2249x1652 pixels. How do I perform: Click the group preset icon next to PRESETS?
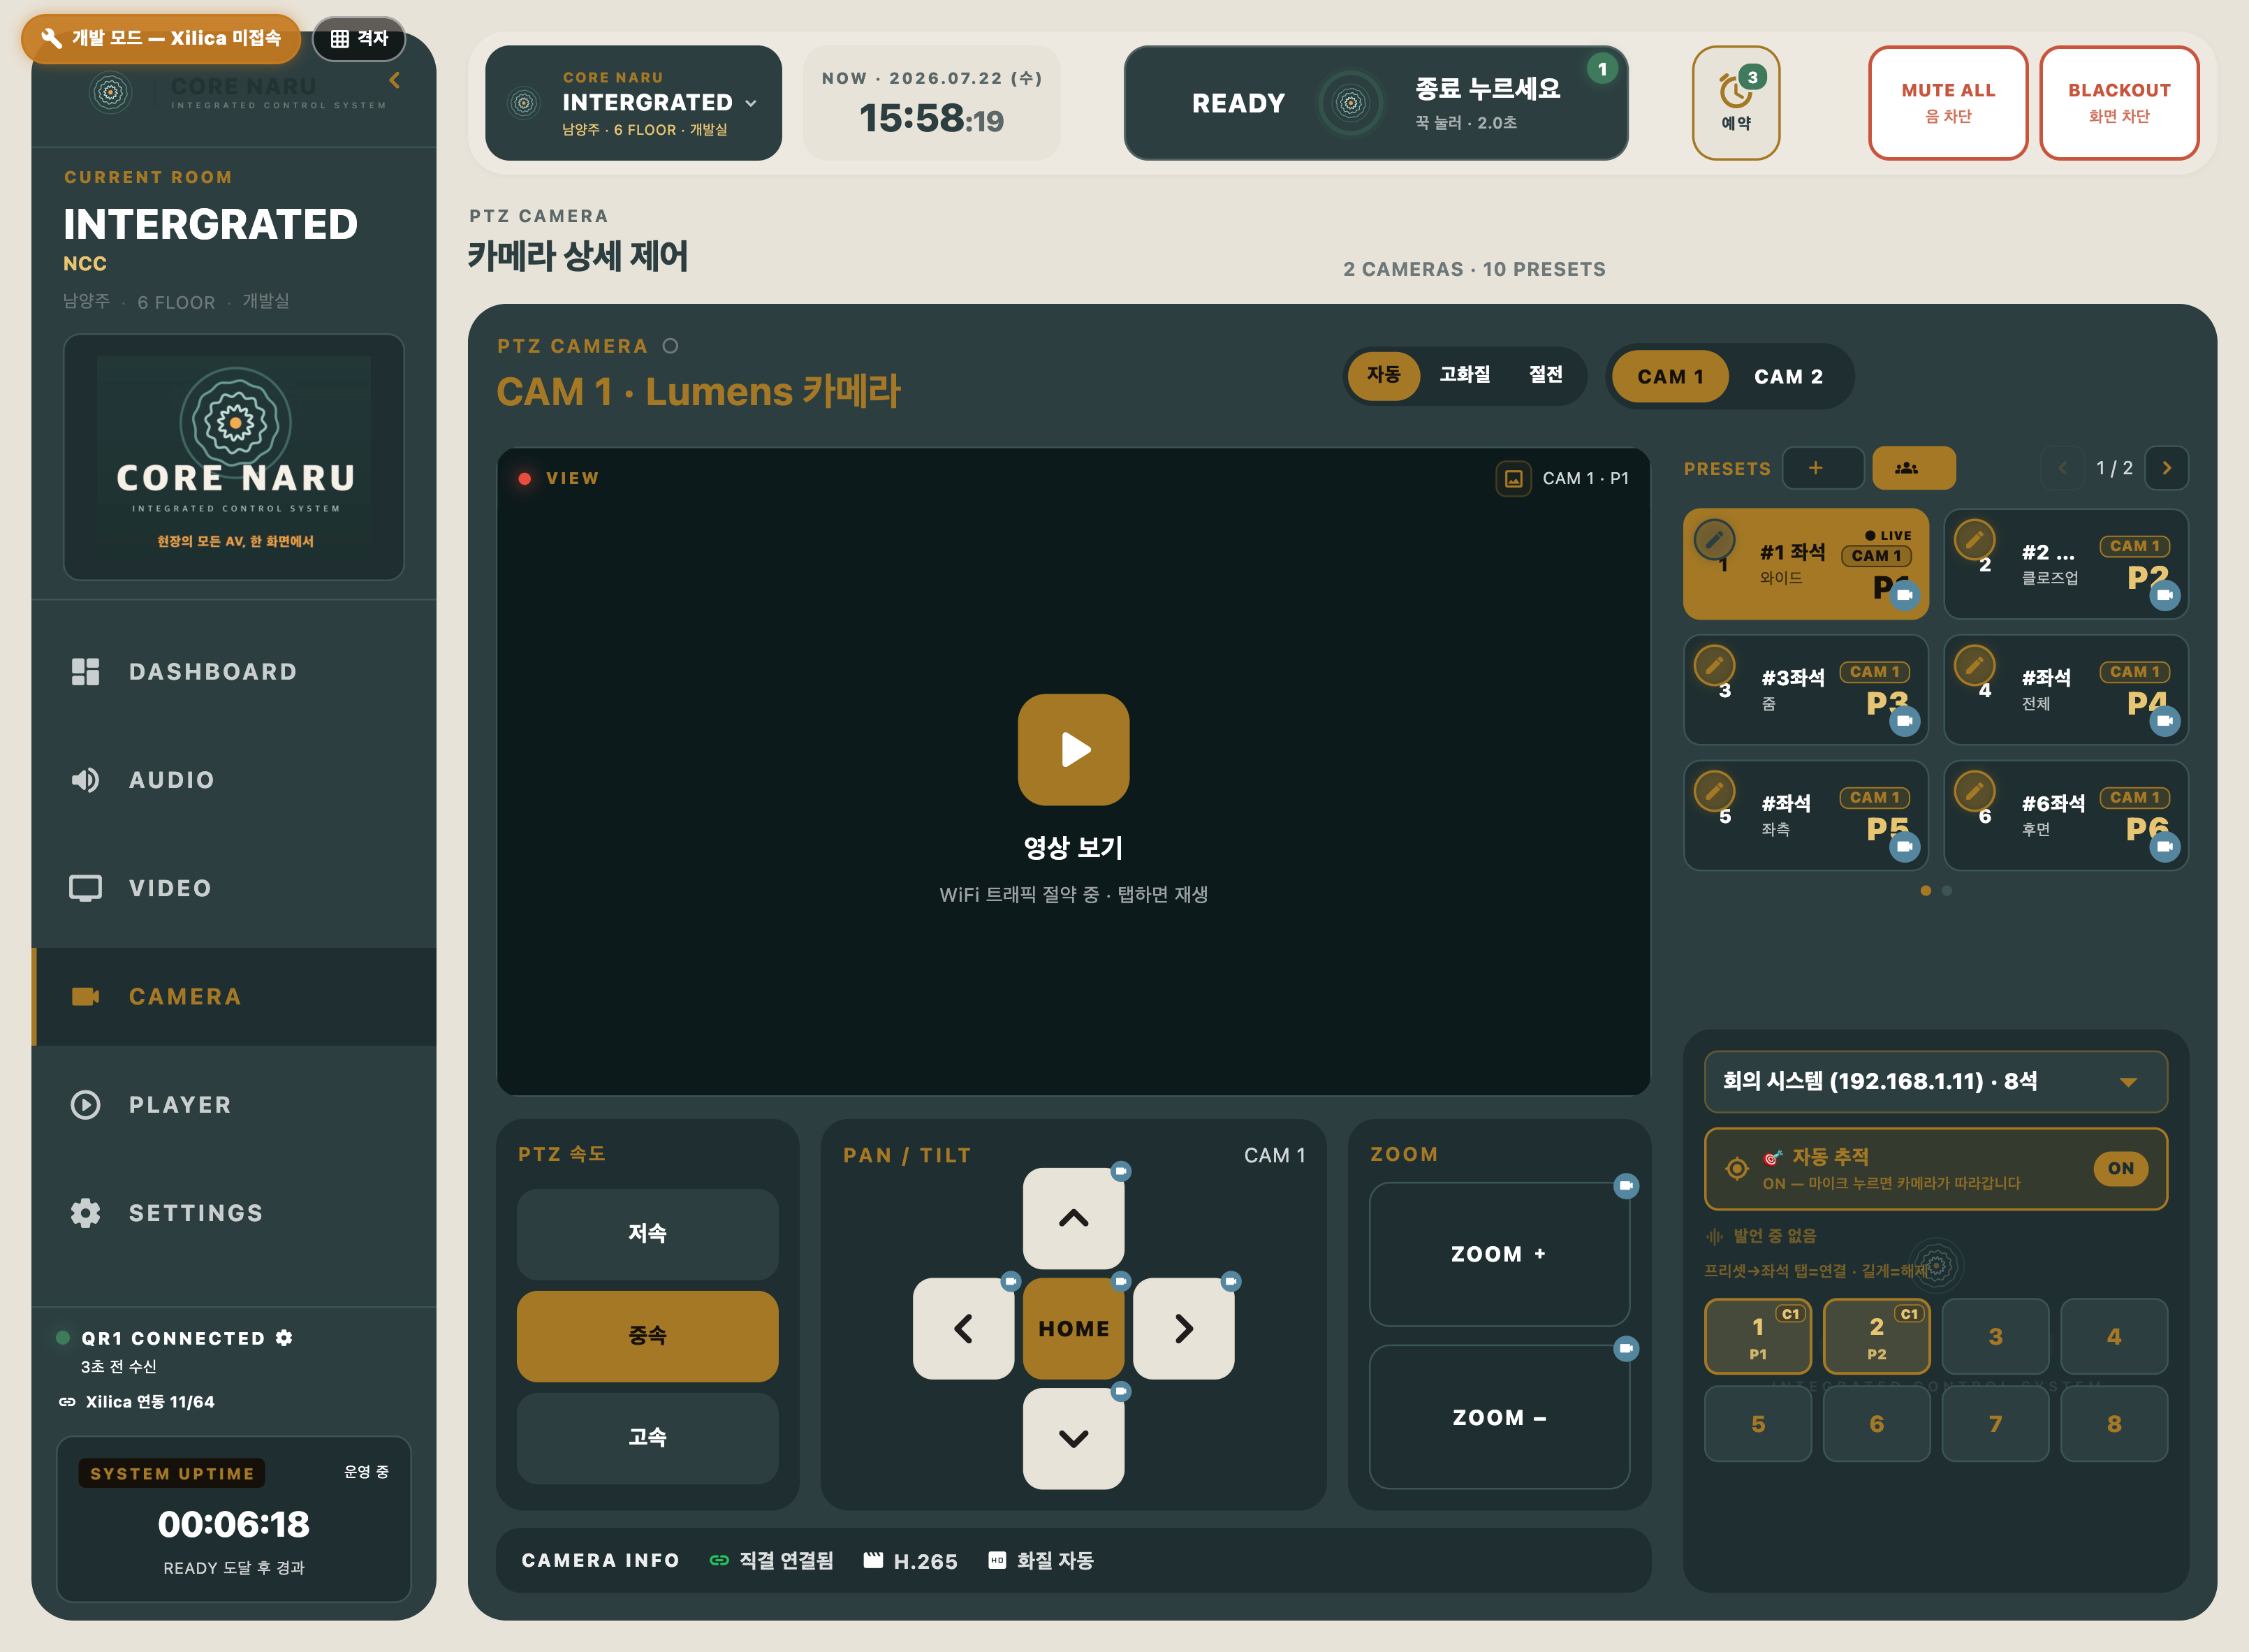click(x=1912, y=468)
